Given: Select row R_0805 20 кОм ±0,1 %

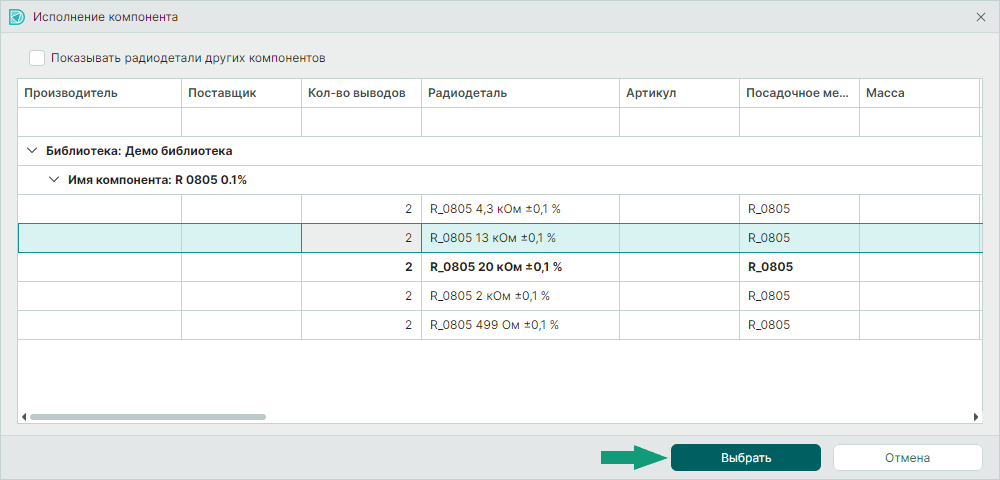Looking at the screenshot, I should click(499, 267).
